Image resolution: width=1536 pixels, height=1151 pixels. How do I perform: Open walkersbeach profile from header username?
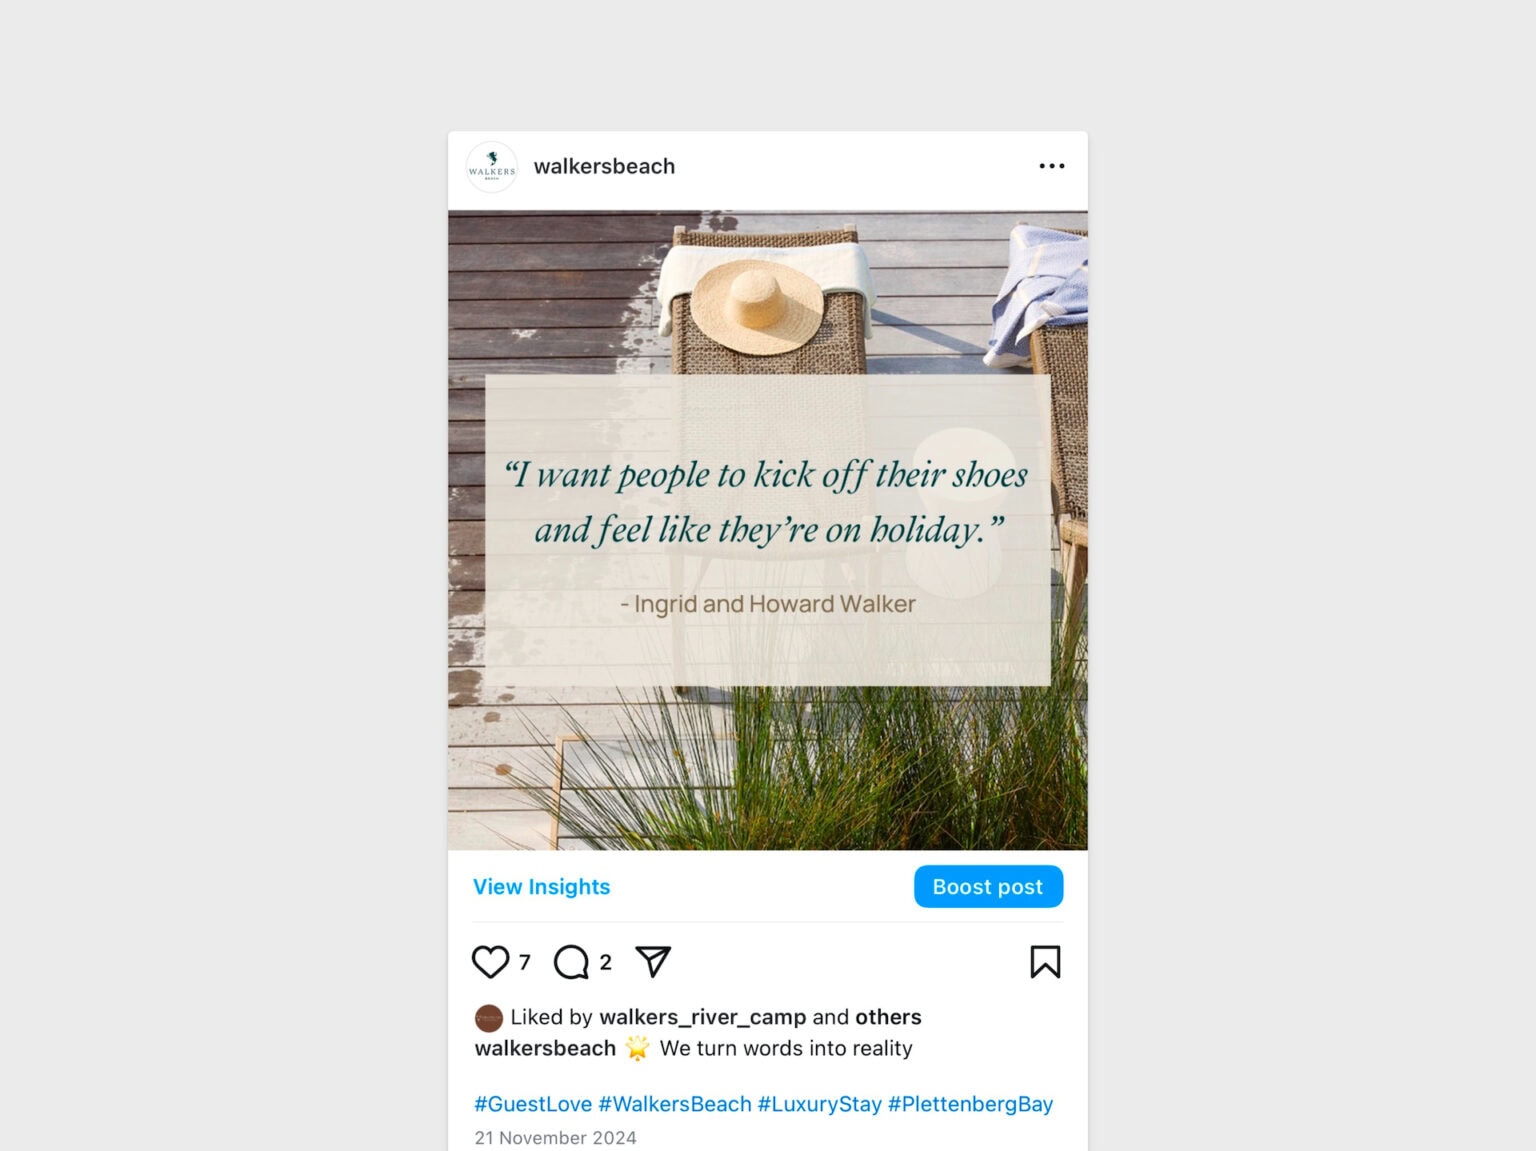click(604, 166)
